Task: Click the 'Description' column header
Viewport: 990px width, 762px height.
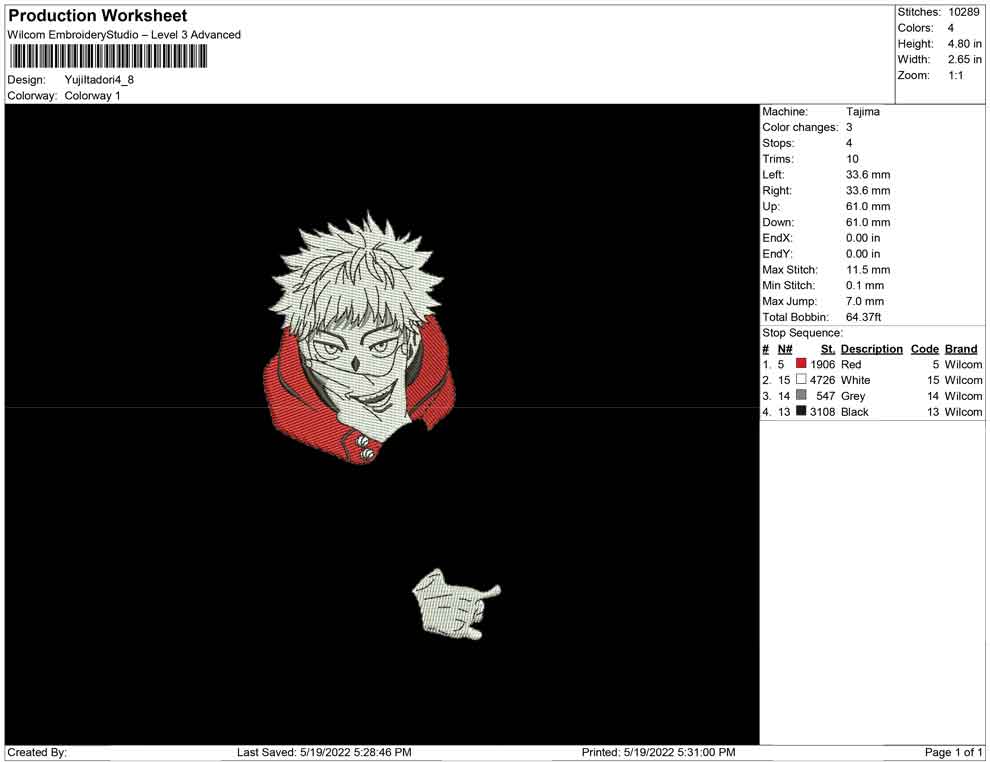Action: (x=871, y=349)
